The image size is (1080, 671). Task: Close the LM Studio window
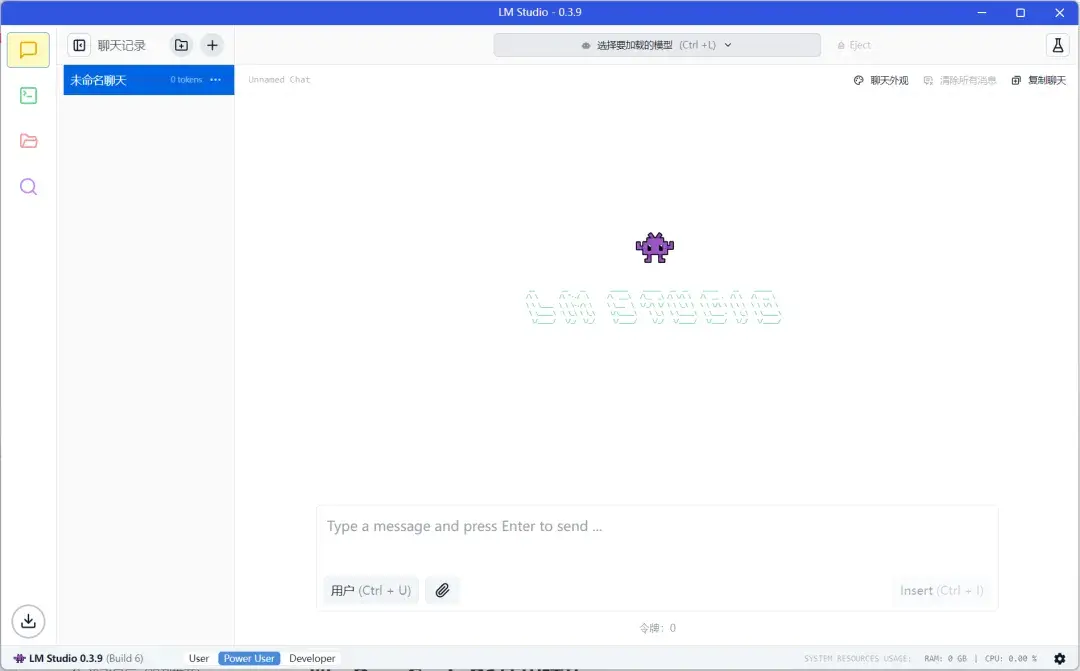tap(1059, 12)
